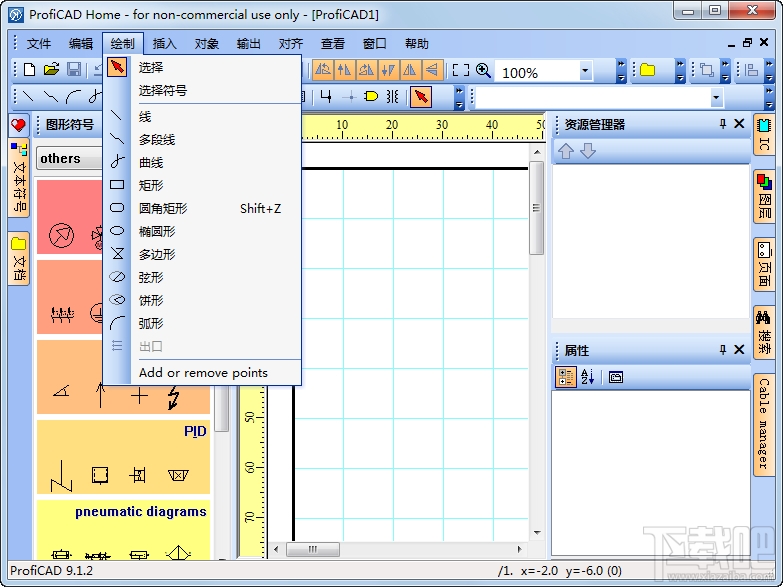
Task: Click the New document icon
Action: pos(29,69)
